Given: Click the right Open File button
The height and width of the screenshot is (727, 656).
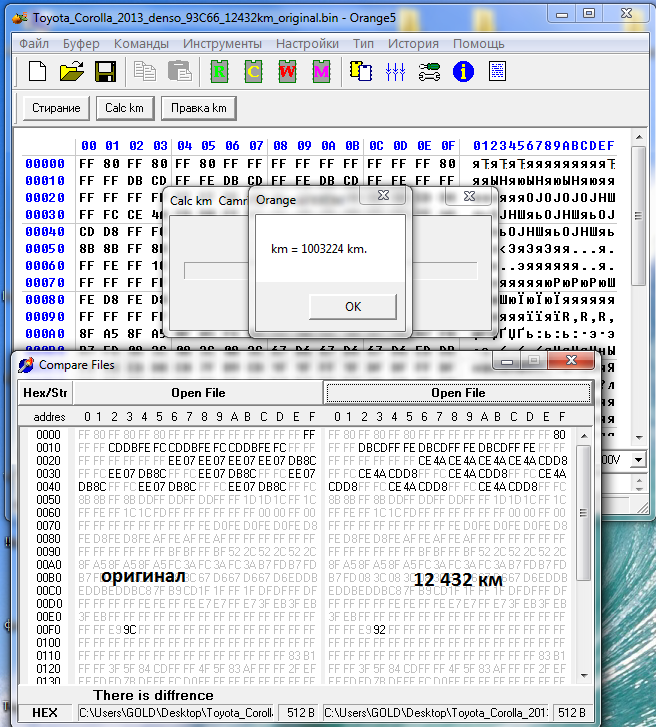Looking at the screenshot, I should 458,393.
